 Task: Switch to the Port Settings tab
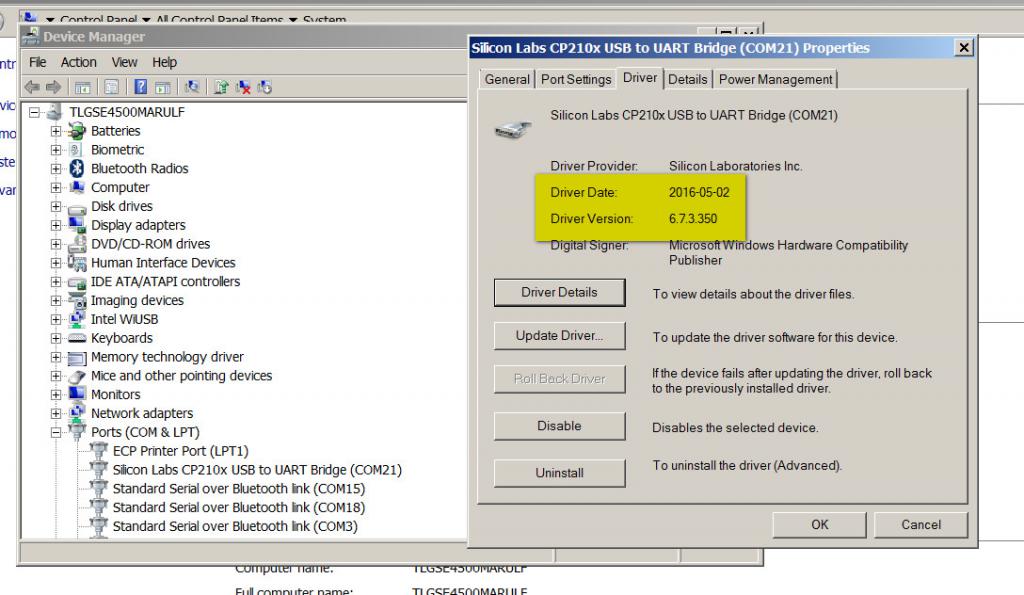[576, 79]
